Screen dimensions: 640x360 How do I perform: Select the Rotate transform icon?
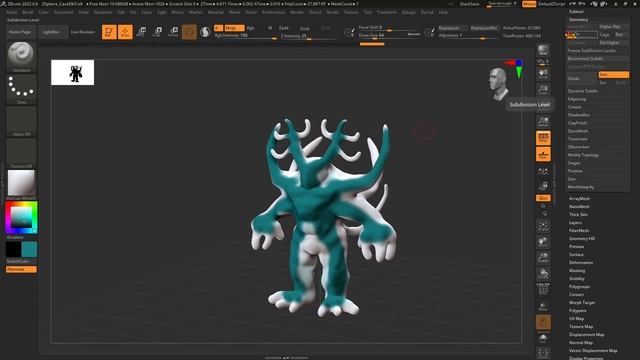[173, 32]
